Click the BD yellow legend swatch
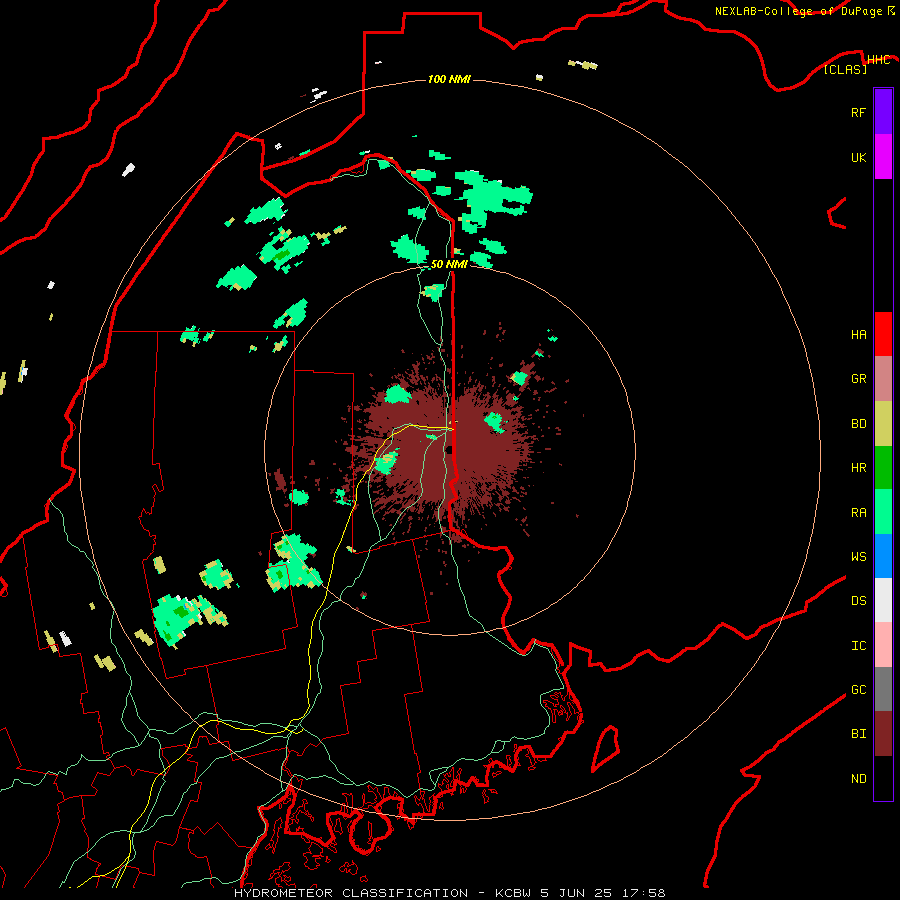This screenshot has height=900, width=900. tap(883, 424)
